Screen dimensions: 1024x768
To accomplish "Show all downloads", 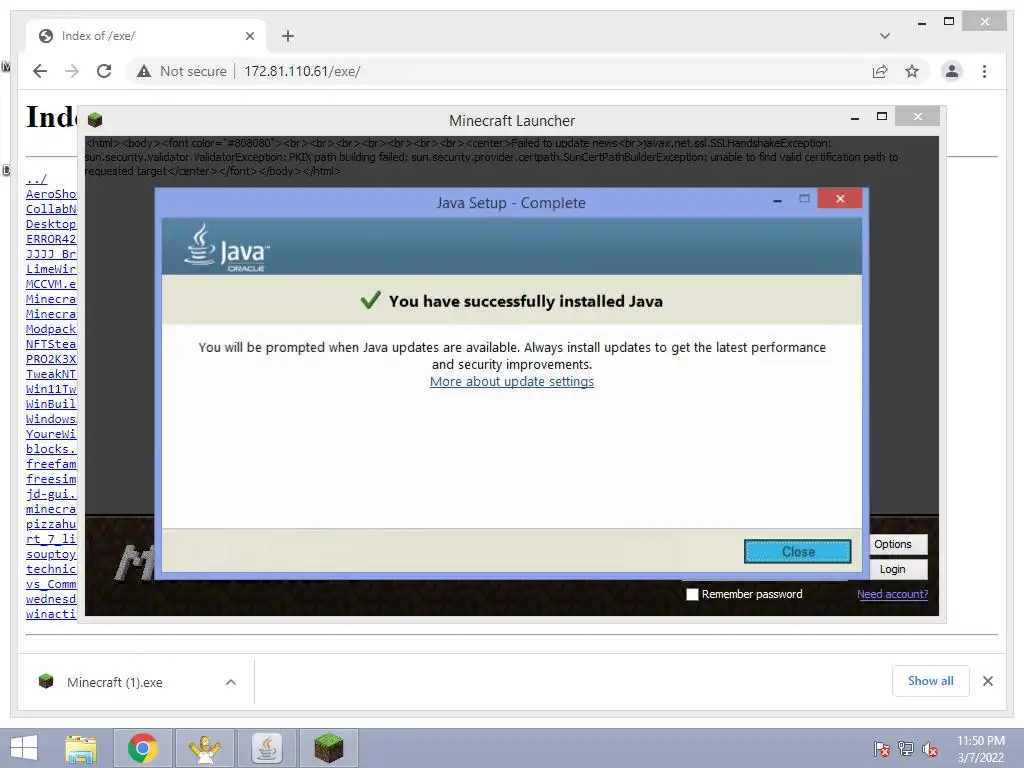I will (x=931, y=681).
